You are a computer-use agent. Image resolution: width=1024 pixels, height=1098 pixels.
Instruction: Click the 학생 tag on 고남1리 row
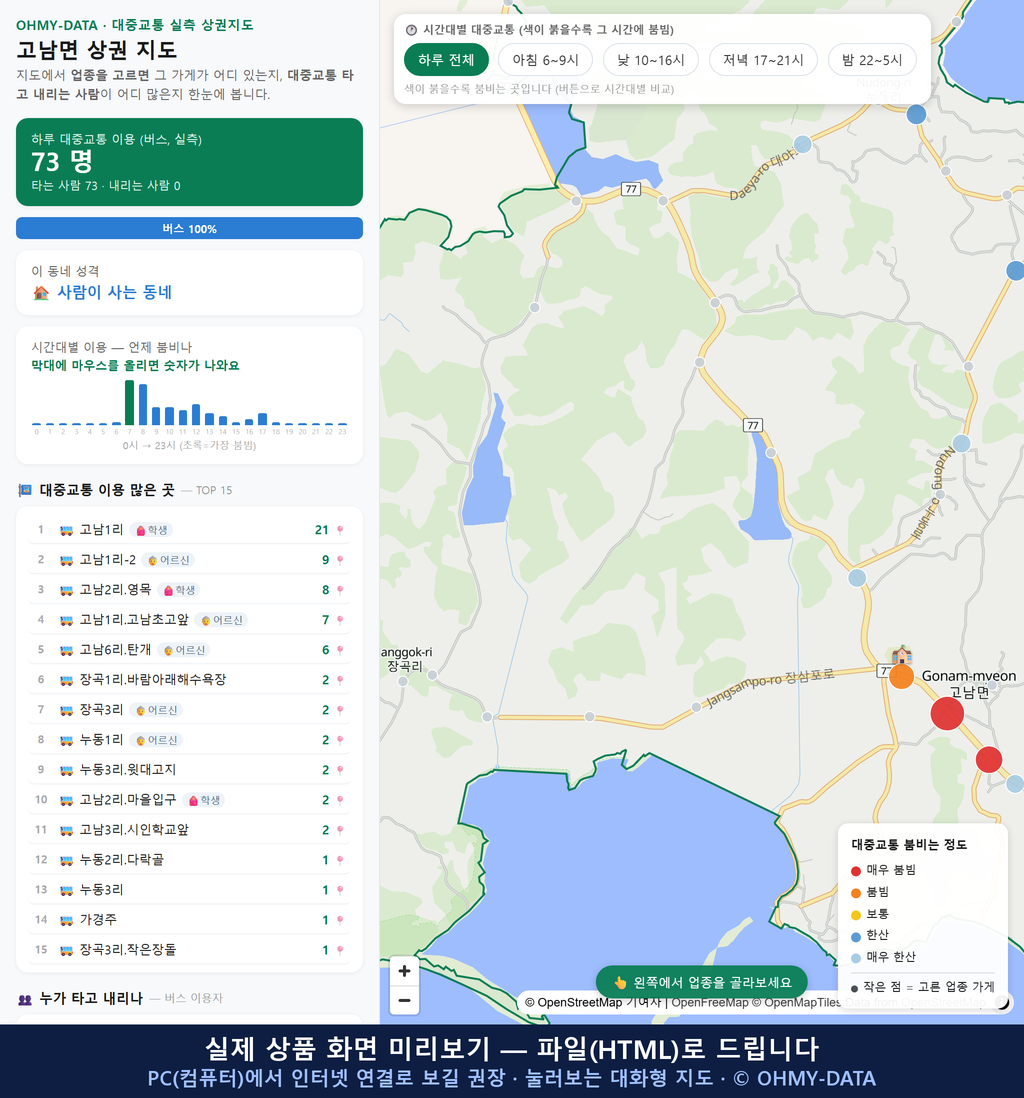151,530
